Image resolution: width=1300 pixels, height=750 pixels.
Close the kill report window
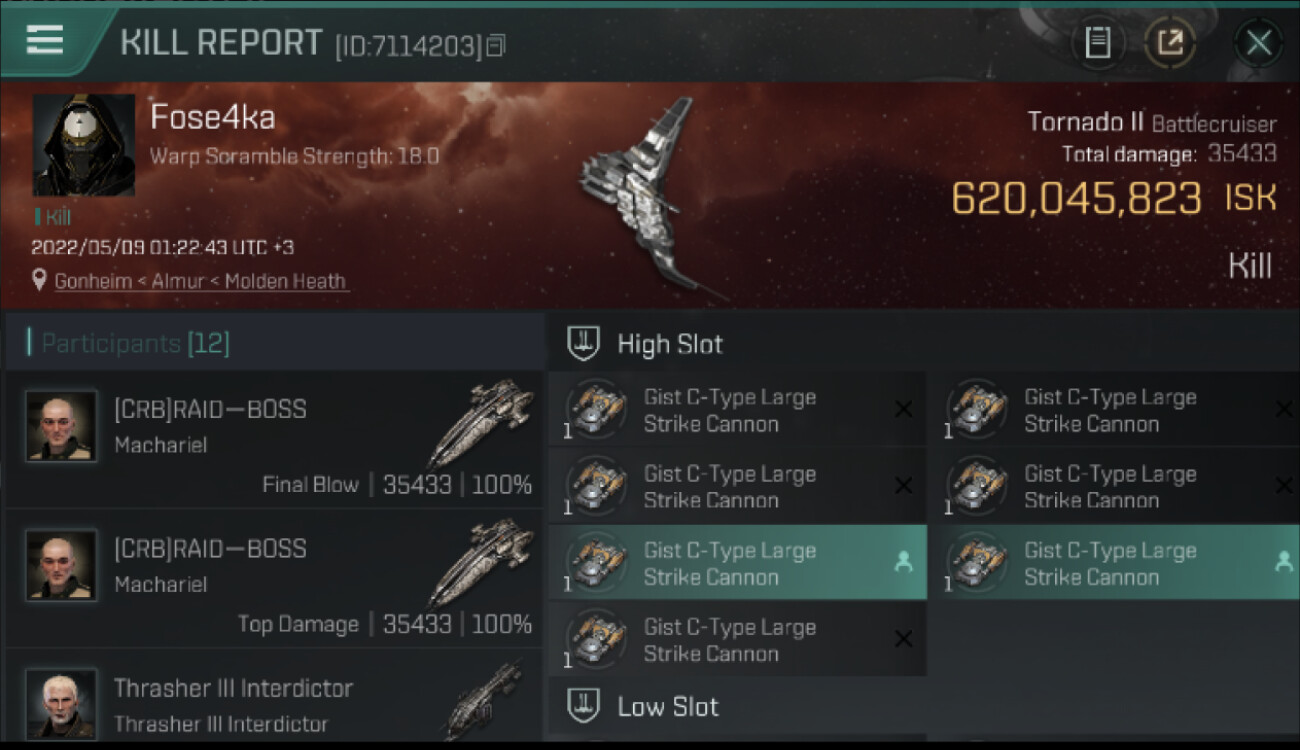pos(1258,43)
